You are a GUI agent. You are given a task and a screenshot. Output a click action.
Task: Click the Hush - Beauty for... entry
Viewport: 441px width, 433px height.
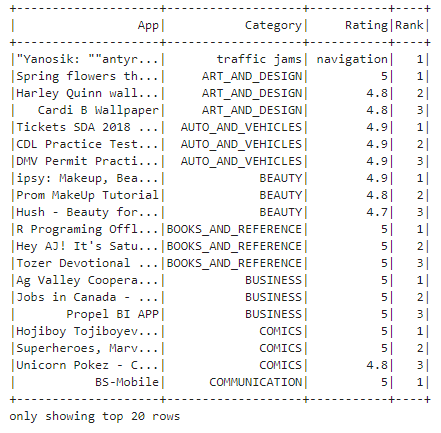pos(87,212)
